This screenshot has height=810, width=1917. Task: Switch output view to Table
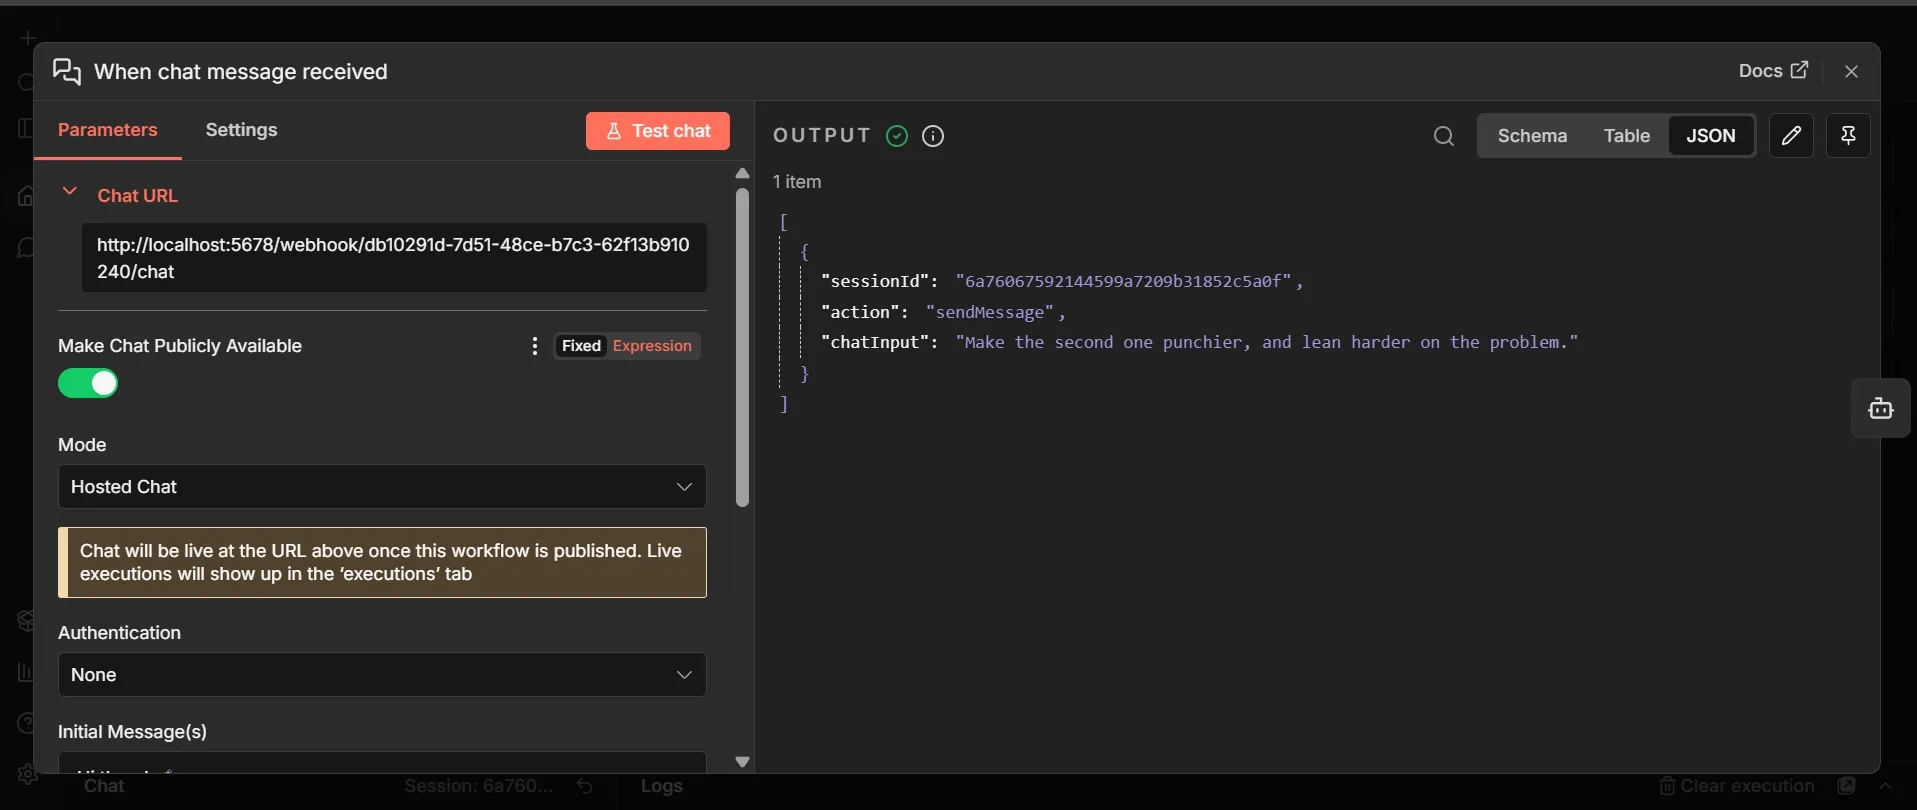click(x=1627, y=136)
